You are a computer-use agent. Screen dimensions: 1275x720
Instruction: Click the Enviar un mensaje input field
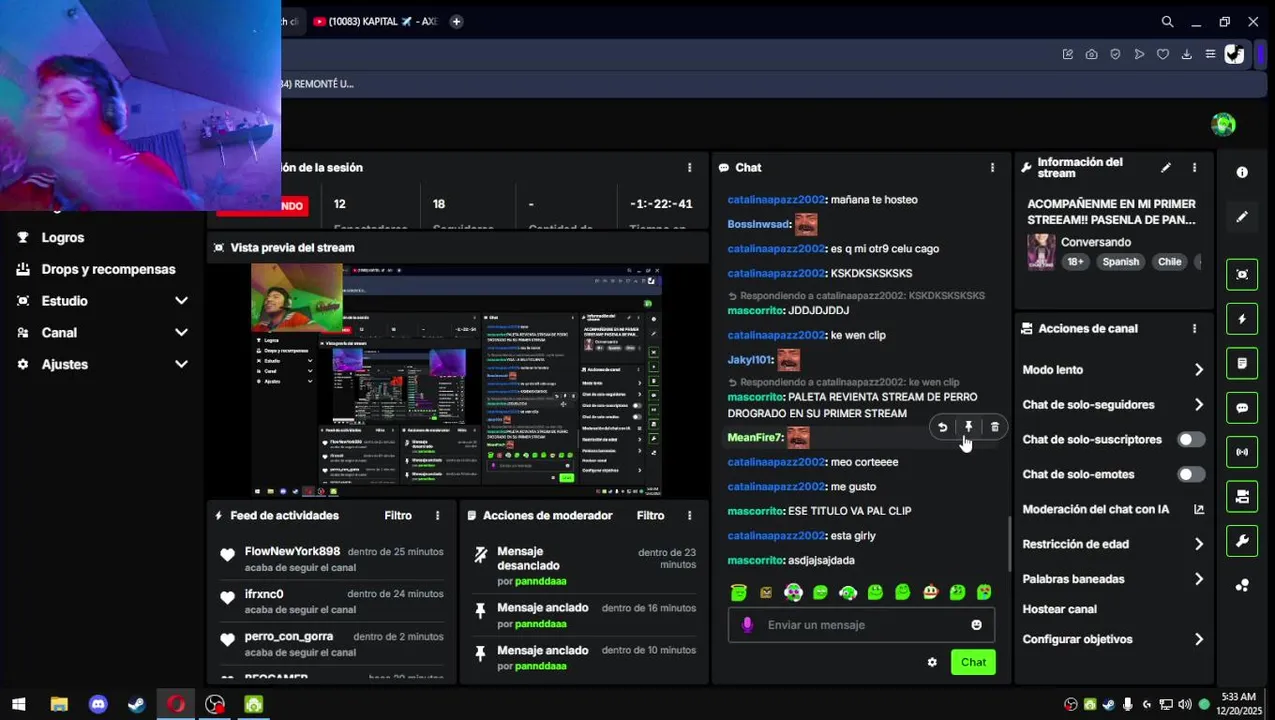click(x=861, y=625)
